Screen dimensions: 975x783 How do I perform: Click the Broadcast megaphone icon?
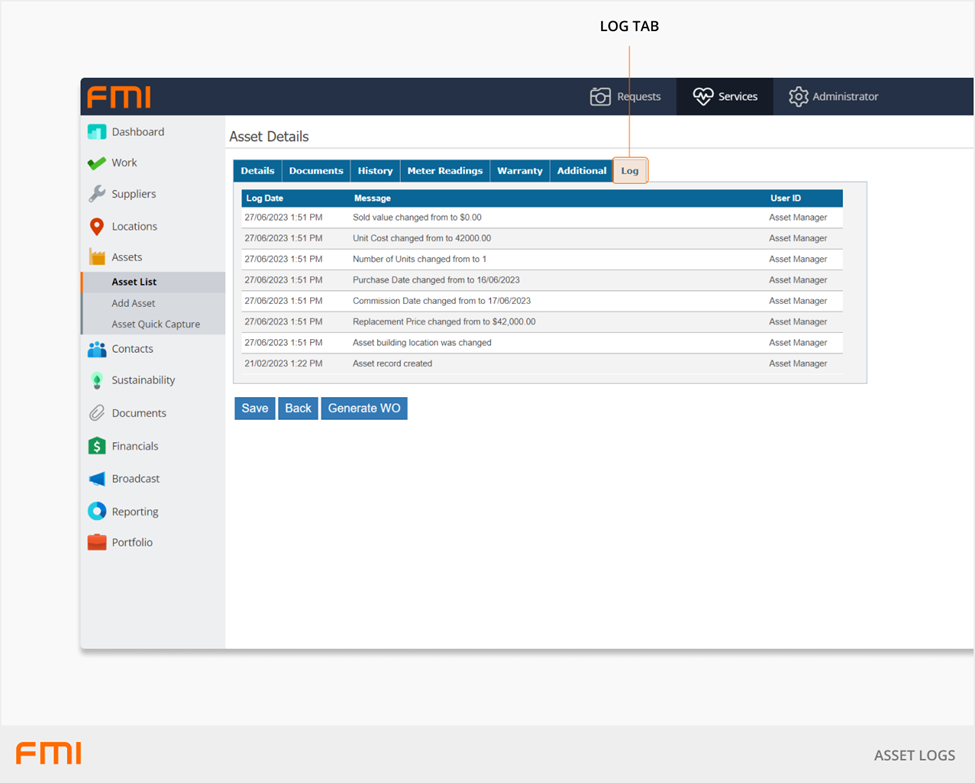point(97,479)
